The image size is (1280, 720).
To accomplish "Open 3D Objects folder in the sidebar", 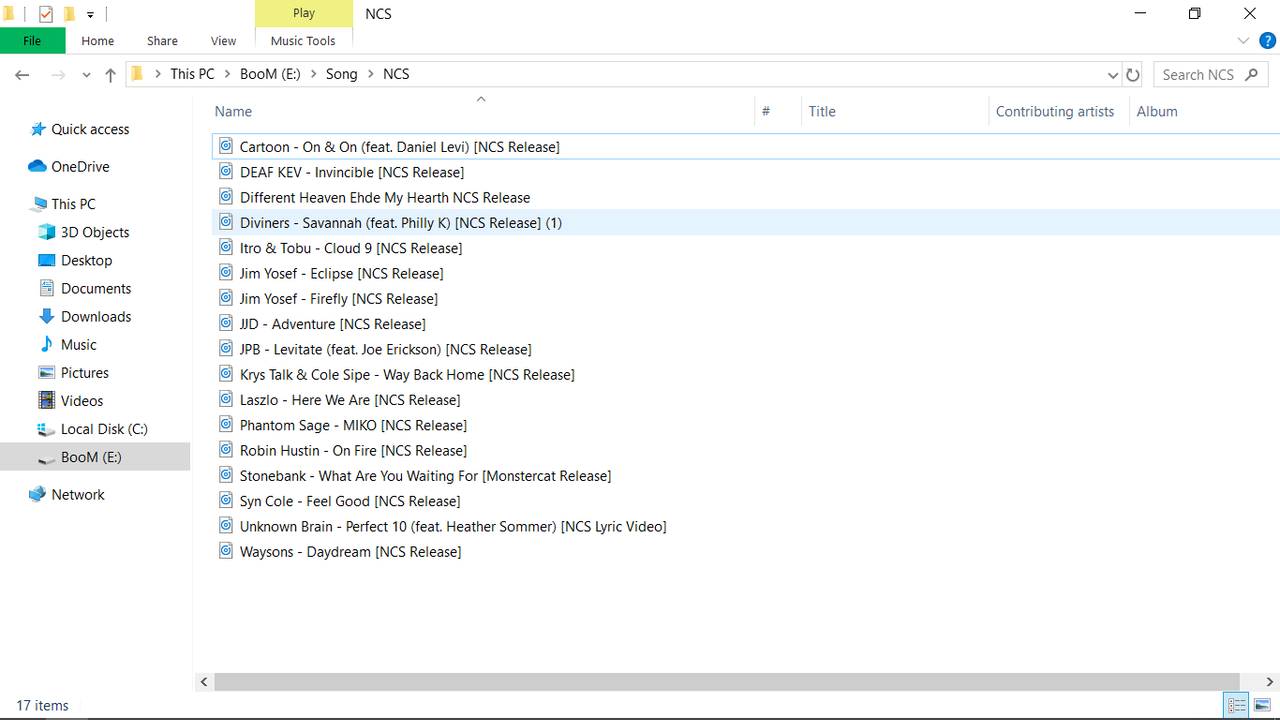I will point(84,232).
